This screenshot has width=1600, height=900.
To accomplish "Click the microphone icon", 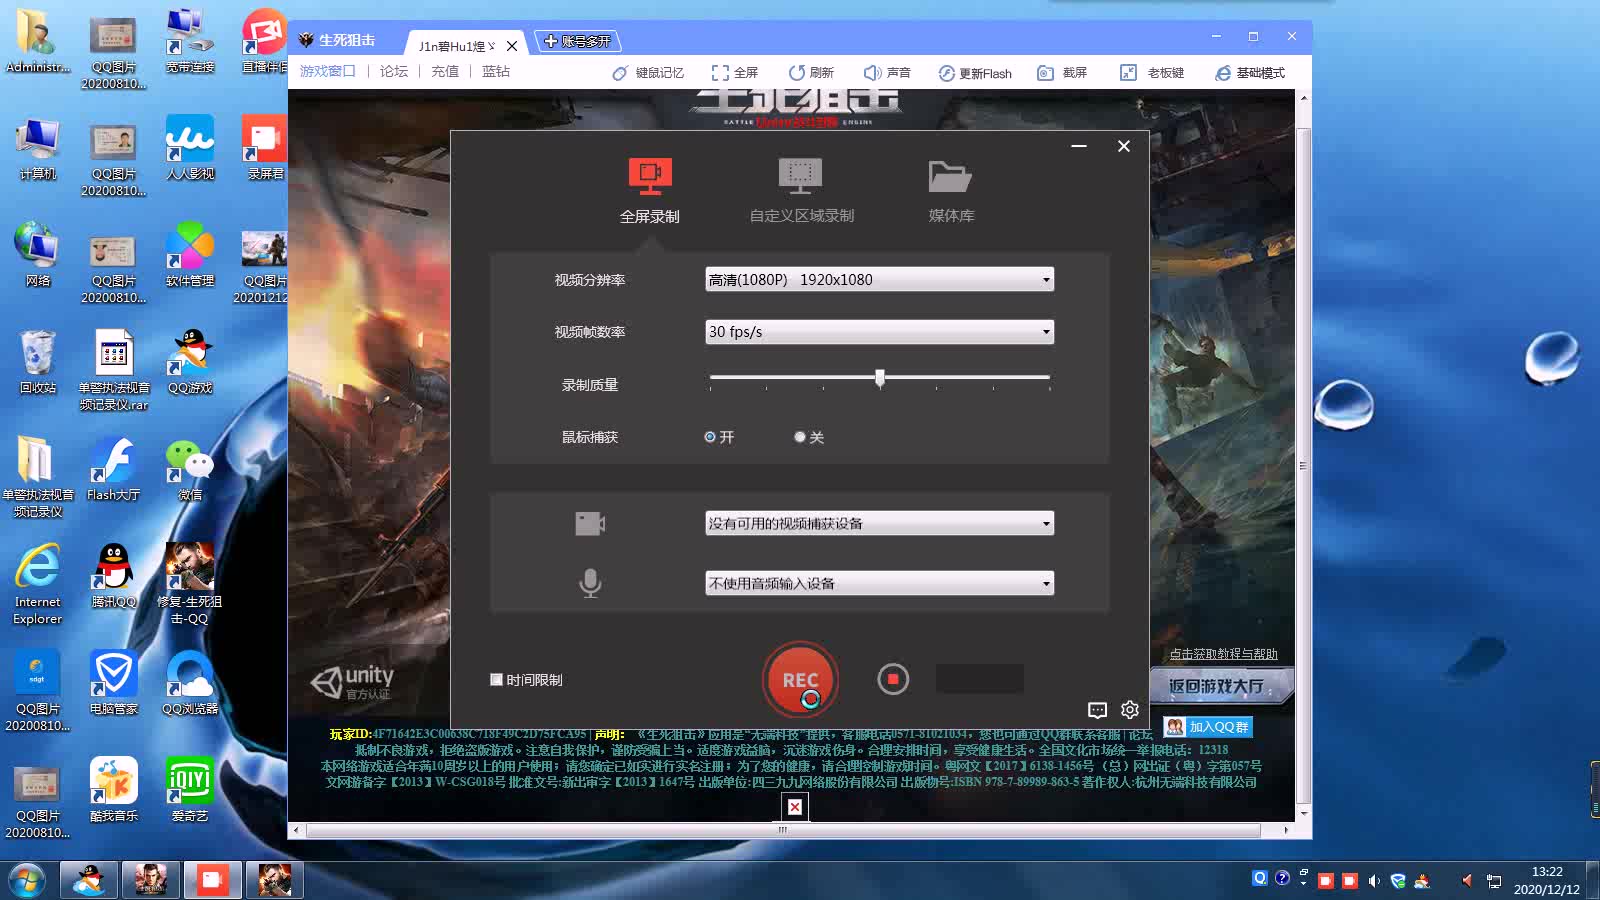I will pos(590,583).
